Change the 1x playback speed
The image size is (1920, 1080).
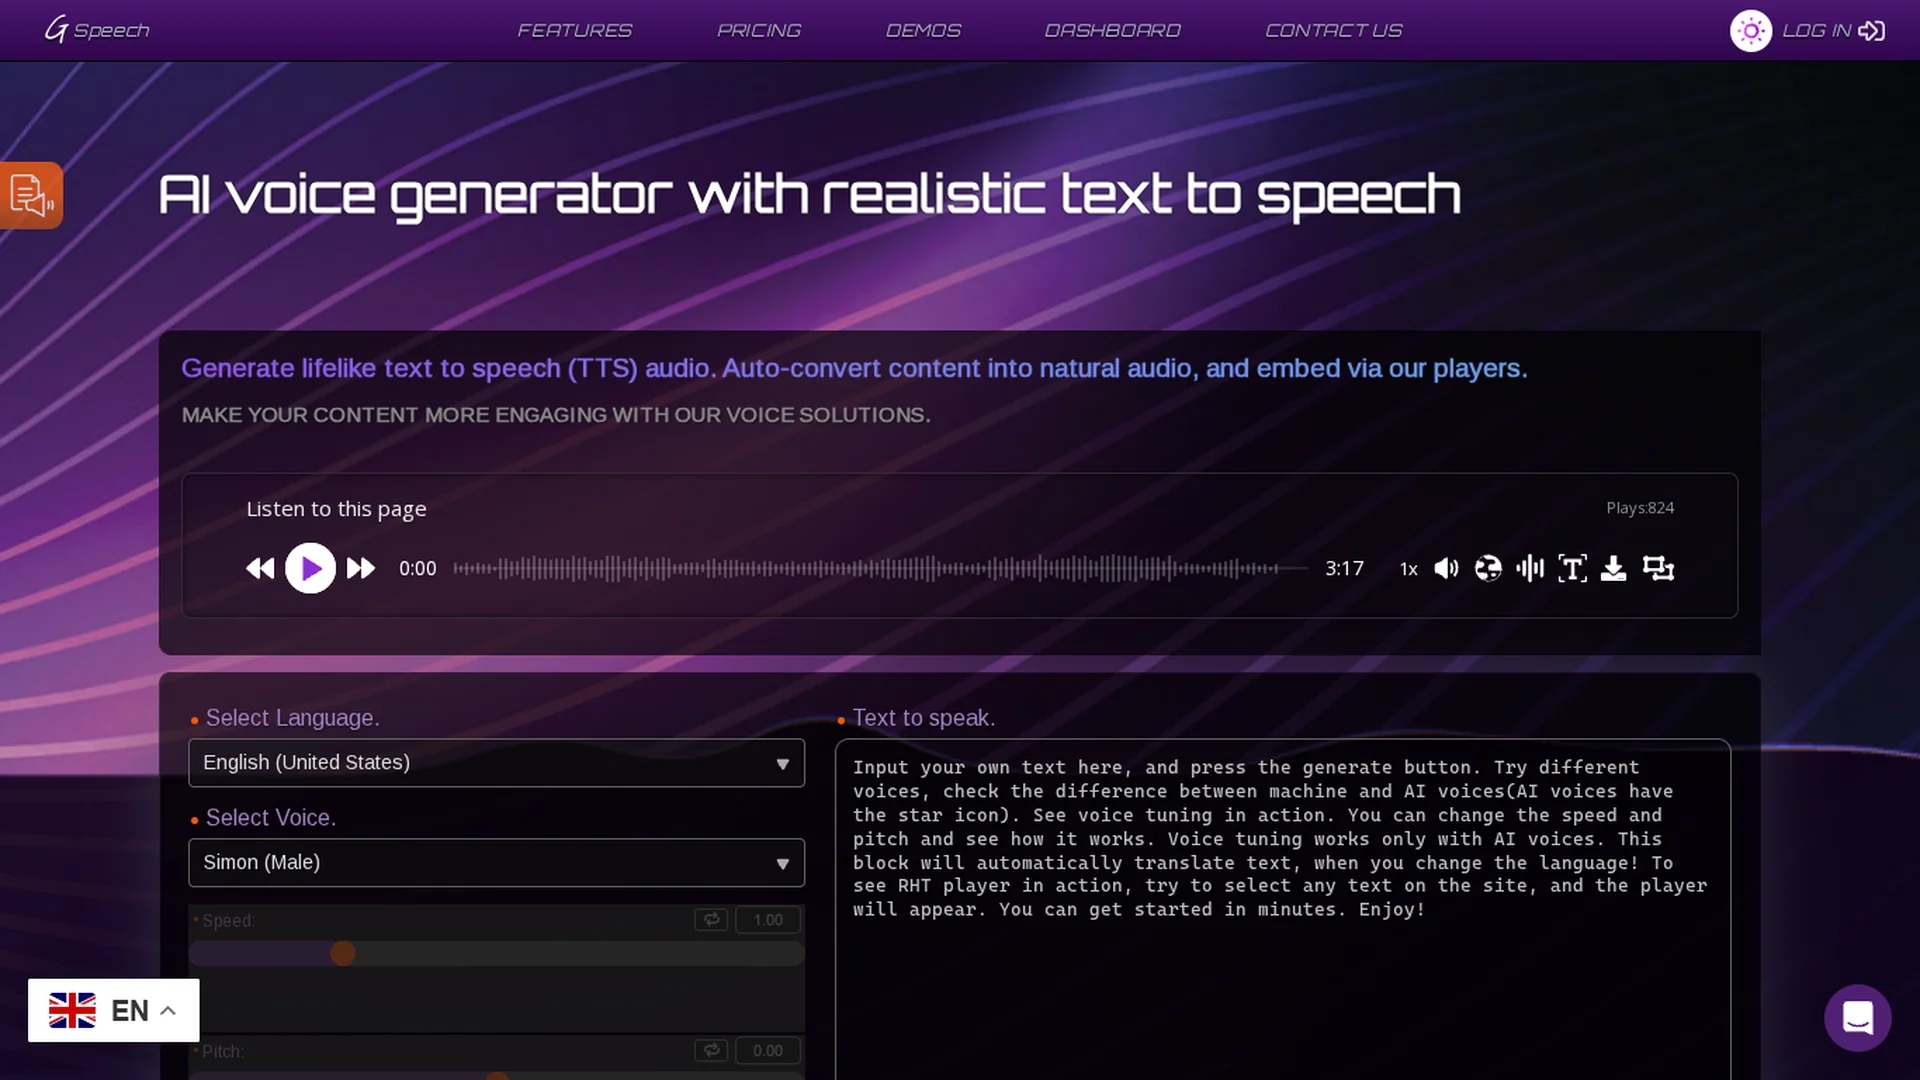(x=1408, y=569)
